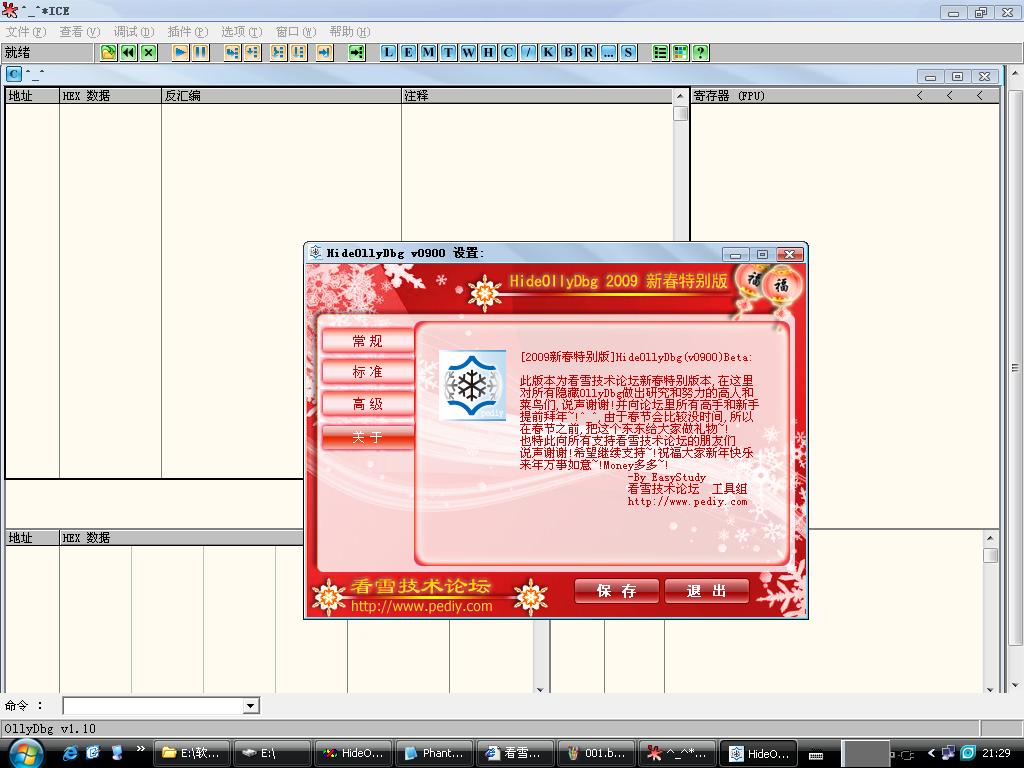This screenshot has width=1024, height=768.
Task: Open the 选项(T) menu
Action: pyautogui.click(x=242, y=32)
